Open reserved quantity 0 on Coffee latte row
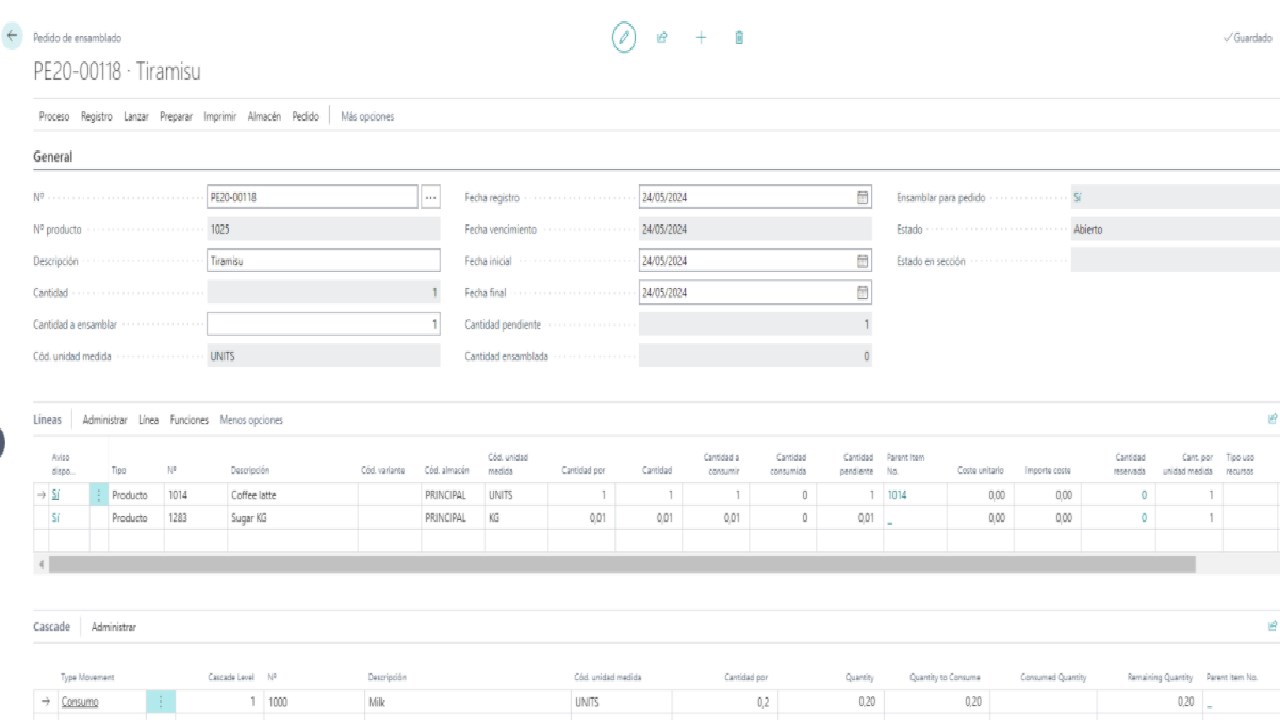1280x720 pixels. pos(1144,495)
